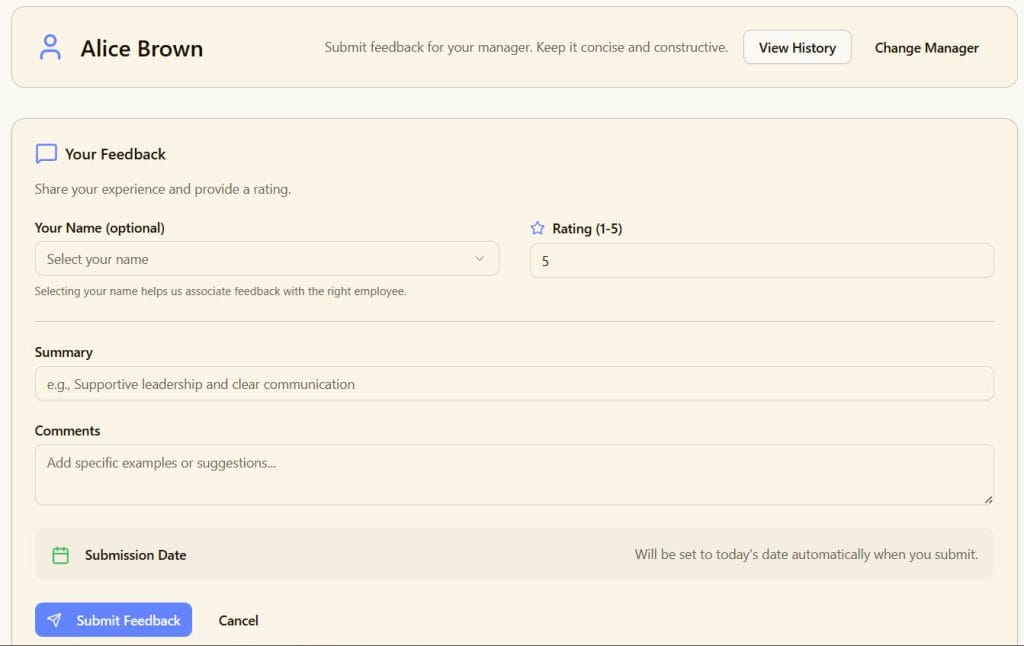
Task: Click the calendar icon next to Submission Date
Action: point(60,554)
